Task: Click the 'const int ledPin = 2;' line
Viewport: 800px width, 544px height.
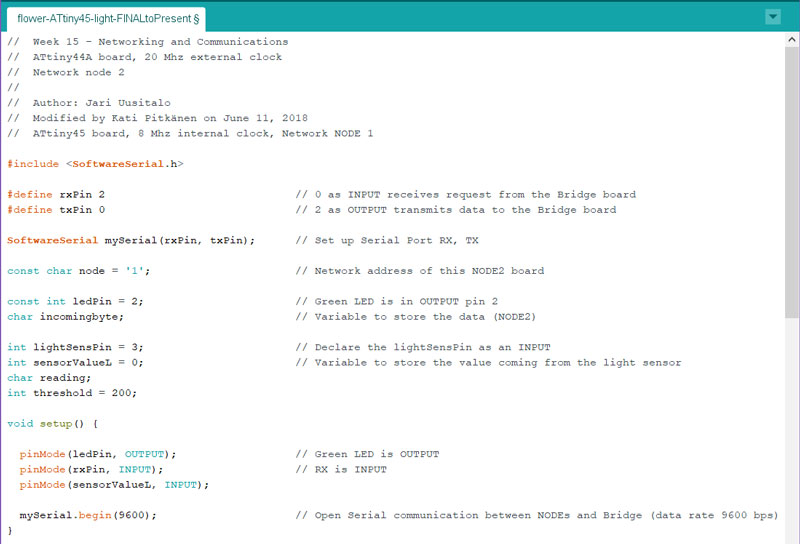Action: (x=76, y=302)
